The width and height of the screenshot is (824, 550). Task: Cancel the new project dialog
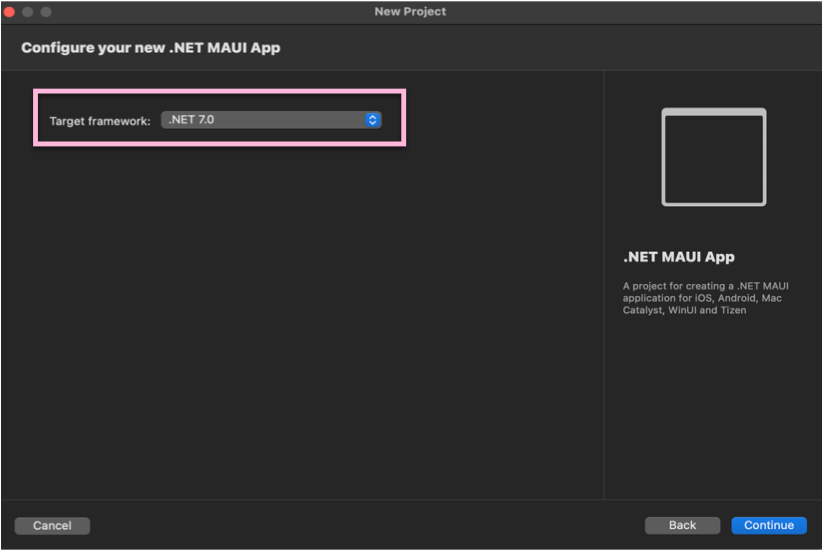click(52, 526)
